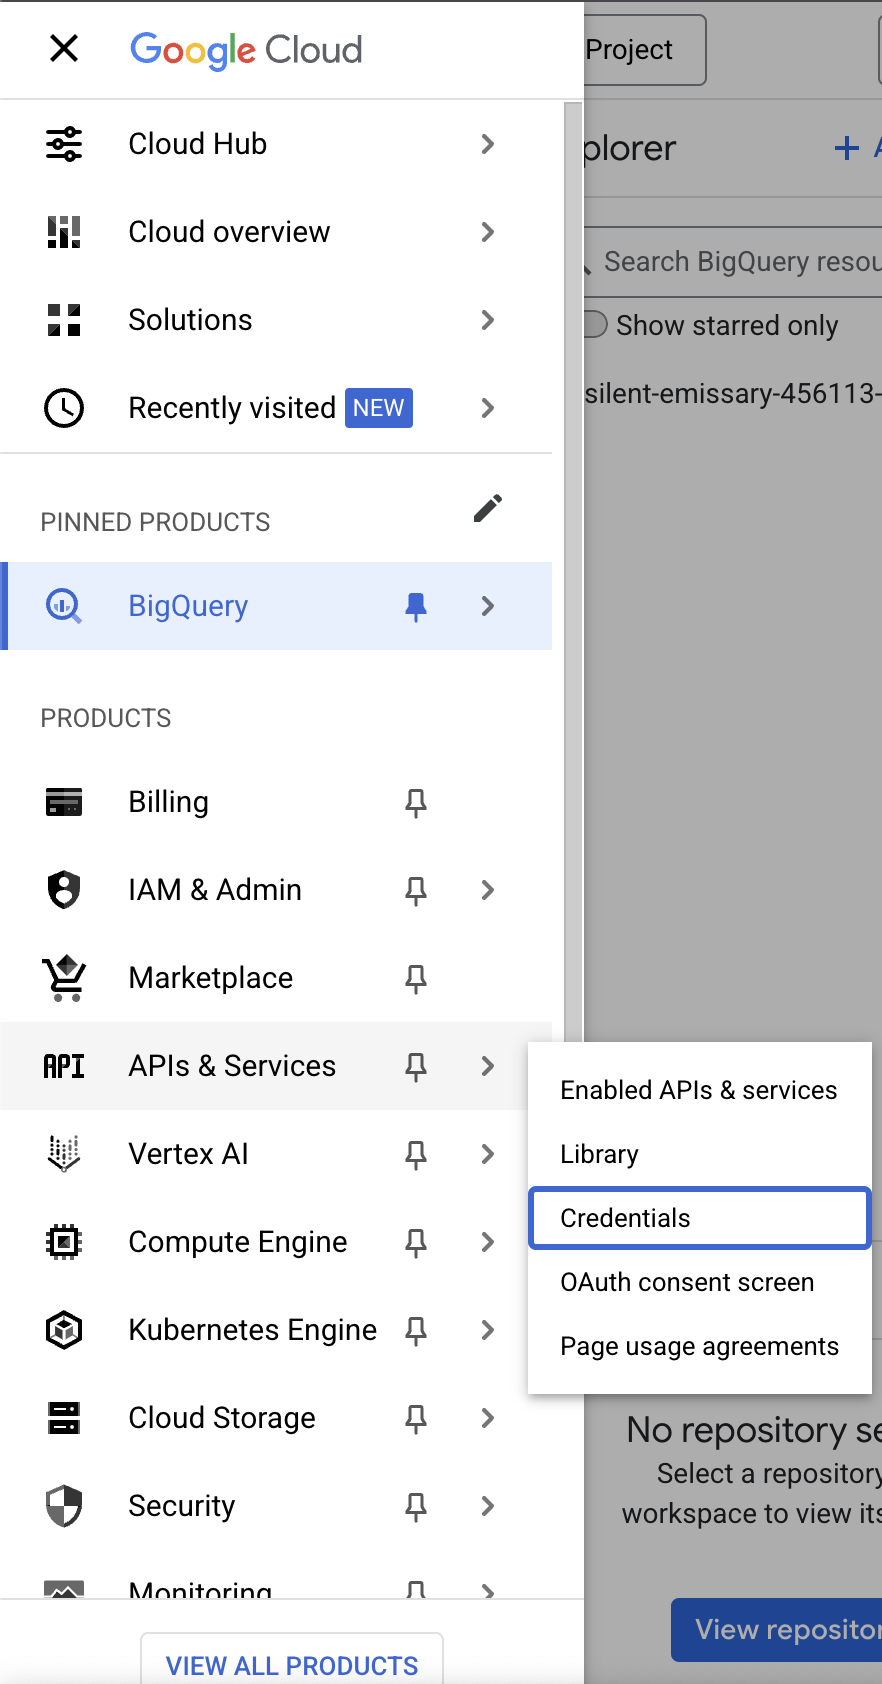882x1684 pixels.
Task: Click the Cloud overview dashboard icon
Action: click(64, 232)
